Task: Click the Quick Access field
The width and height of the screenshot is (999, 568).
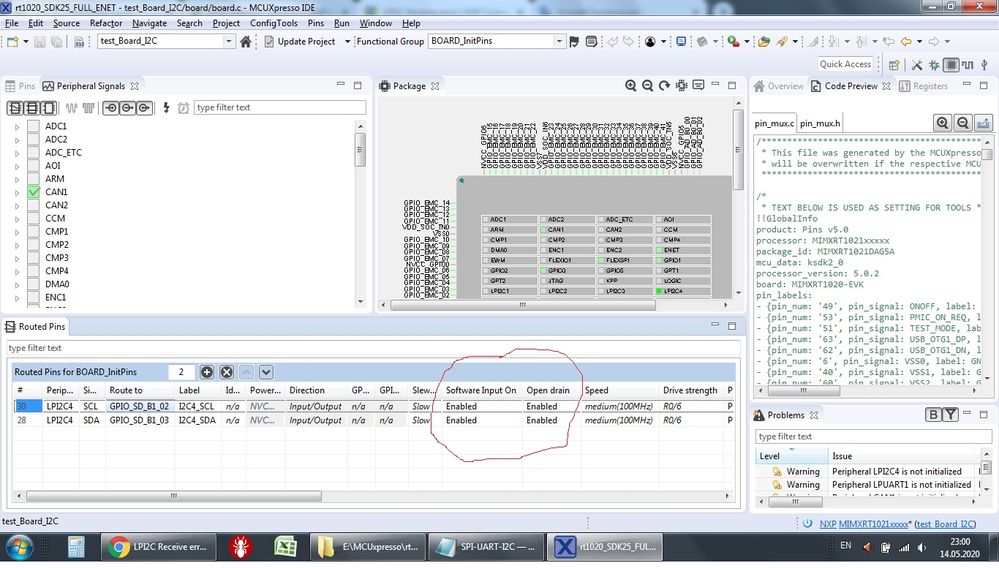Action: click(x=845, y=64)
